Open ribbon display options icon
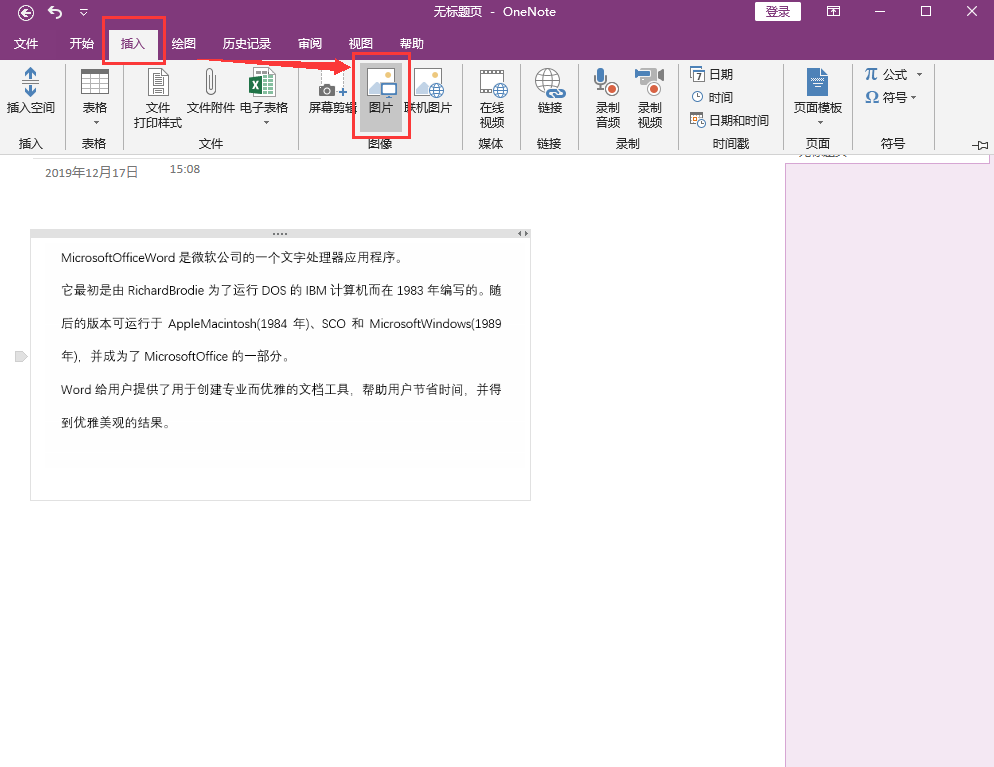This screenshot has width=994, height=767. point(833,11)
